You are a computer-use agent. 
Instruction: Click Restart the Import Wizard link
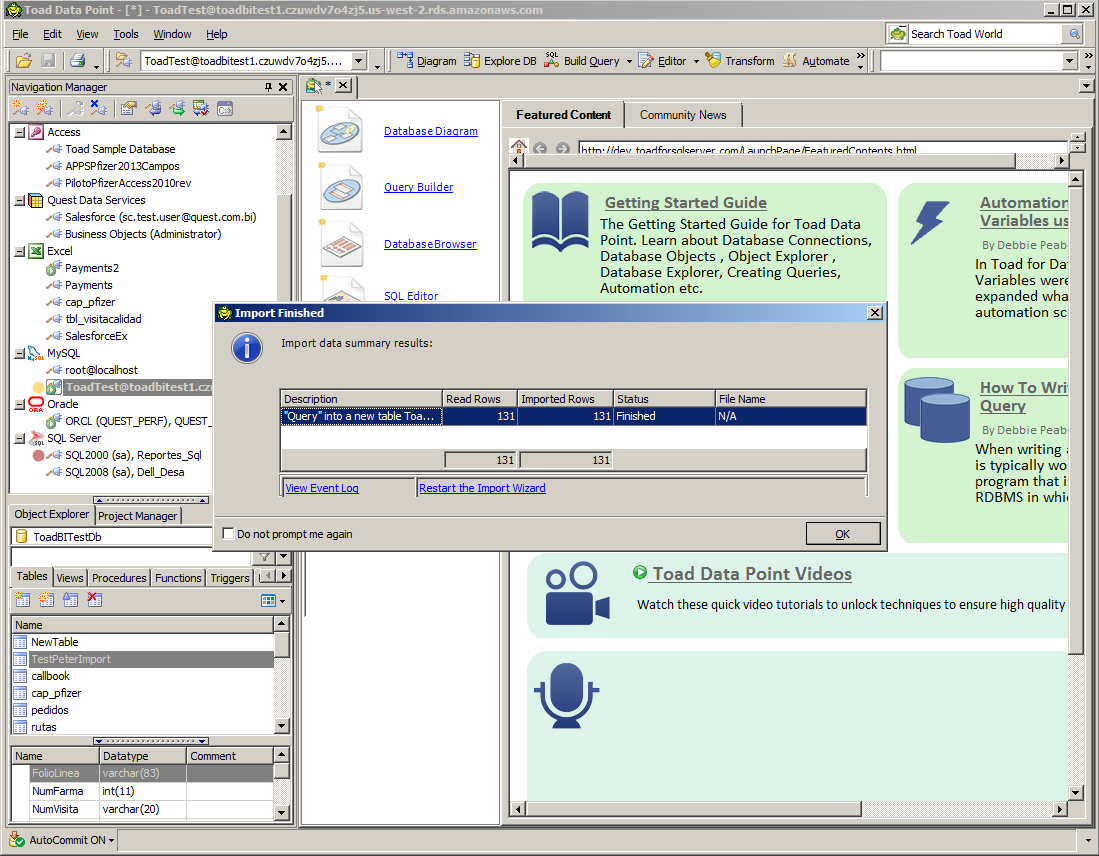point(482,488)
